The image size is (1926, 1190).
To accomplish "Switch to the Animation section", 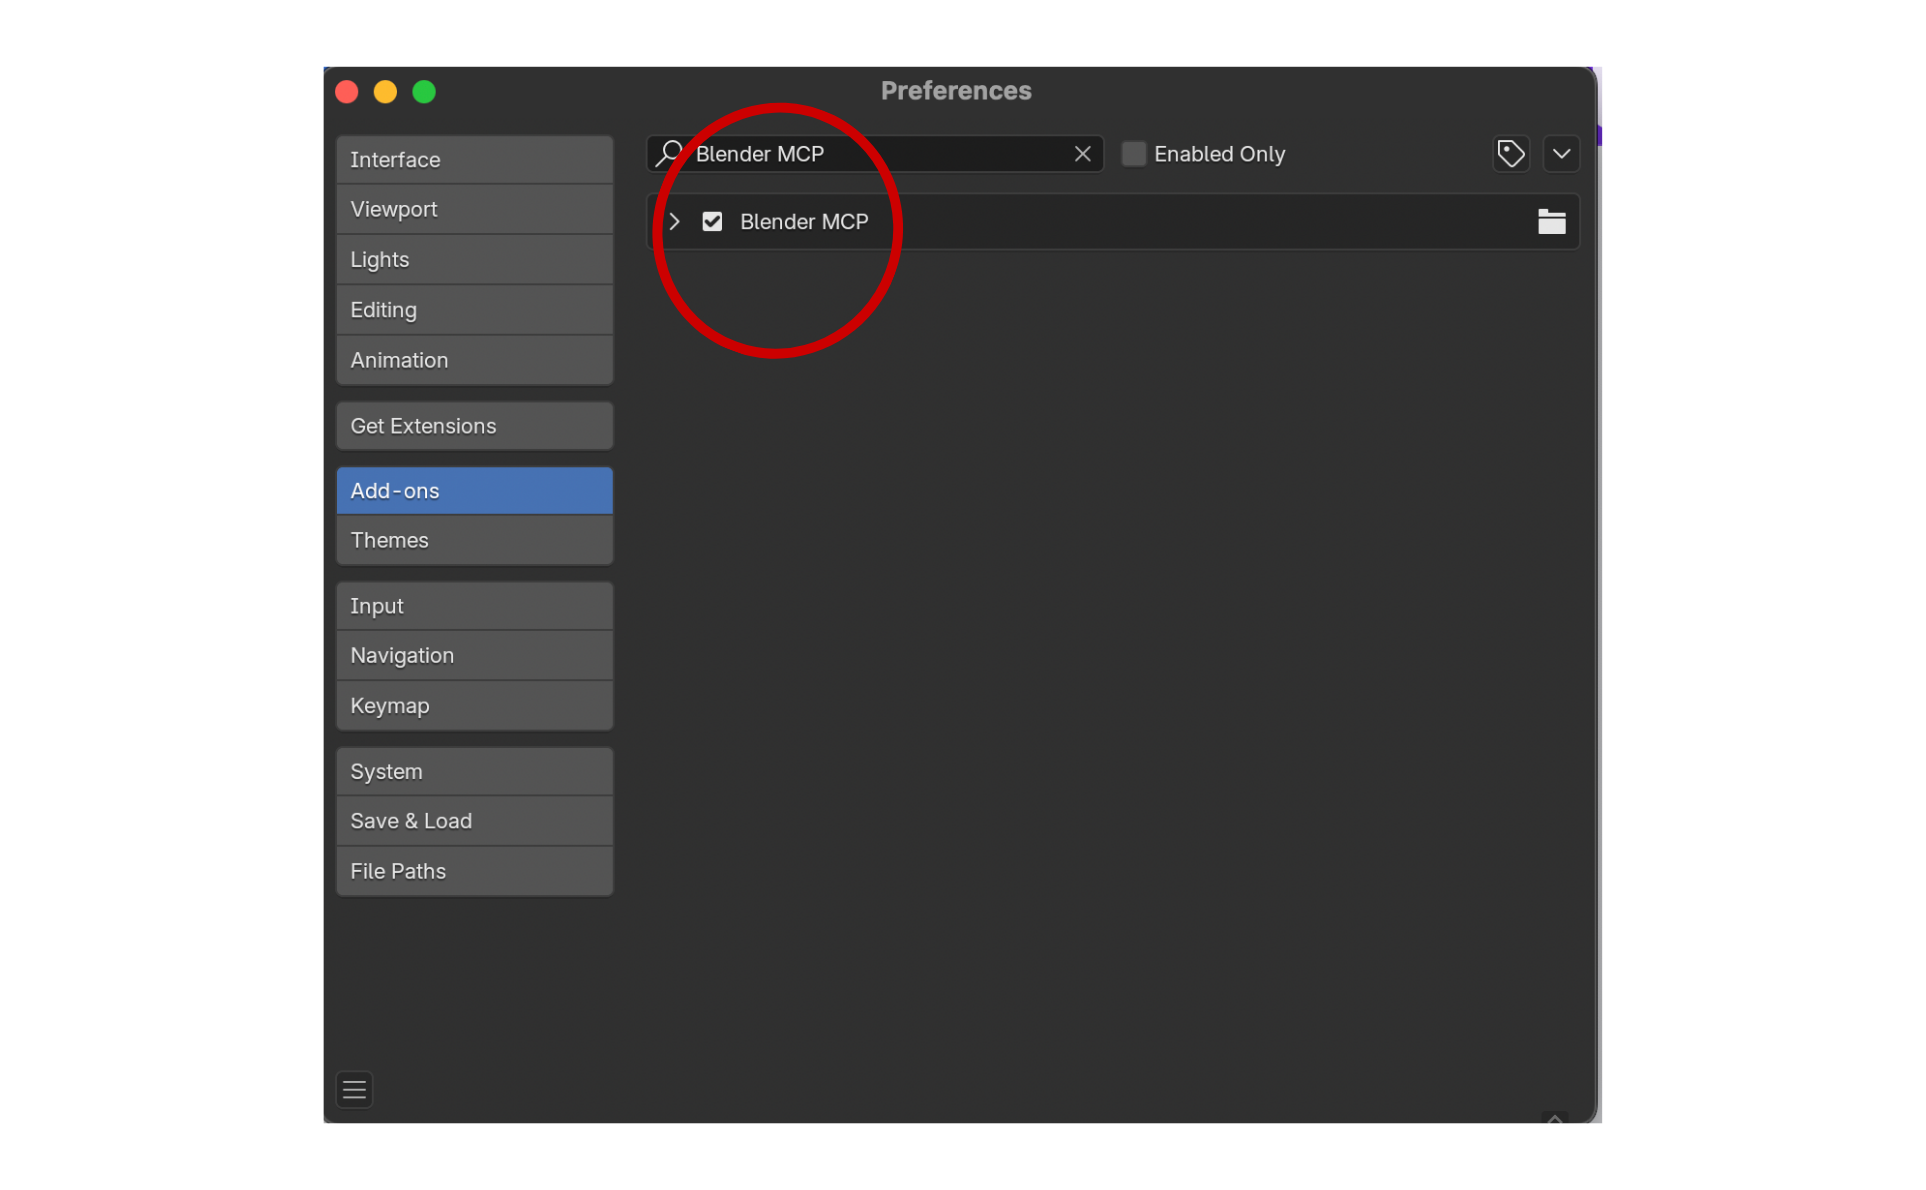I will 474,360.
